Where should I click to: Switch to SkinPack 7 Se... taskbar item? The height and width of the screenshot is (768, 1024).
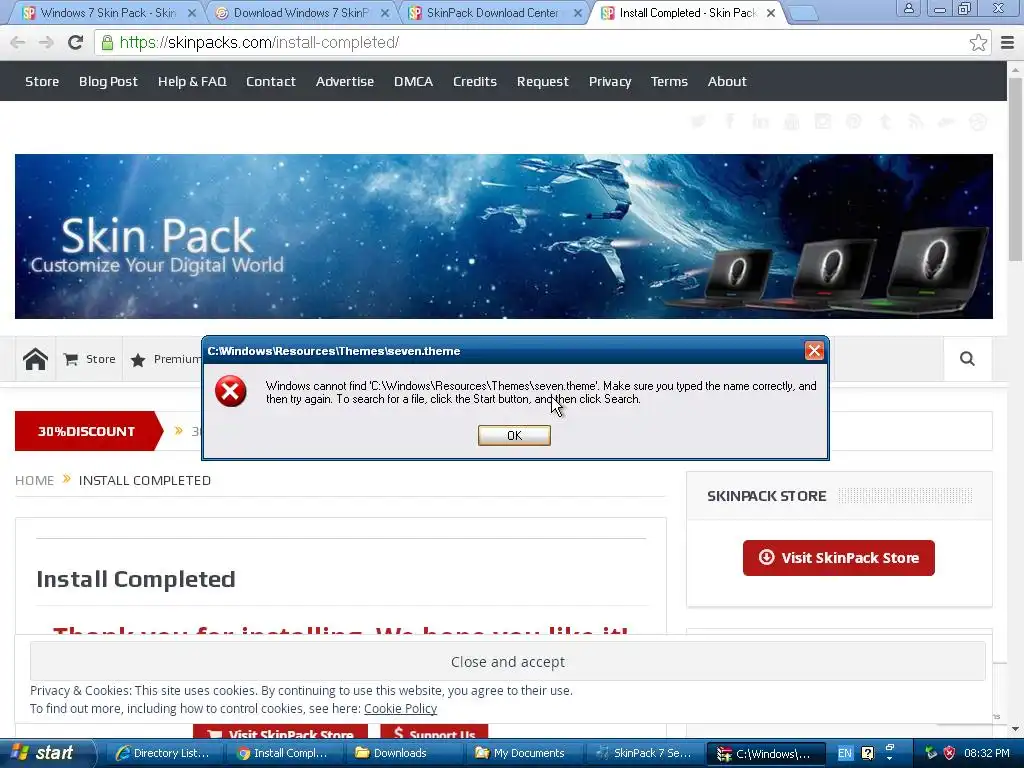pyautogui.click(x=645, y=753)
